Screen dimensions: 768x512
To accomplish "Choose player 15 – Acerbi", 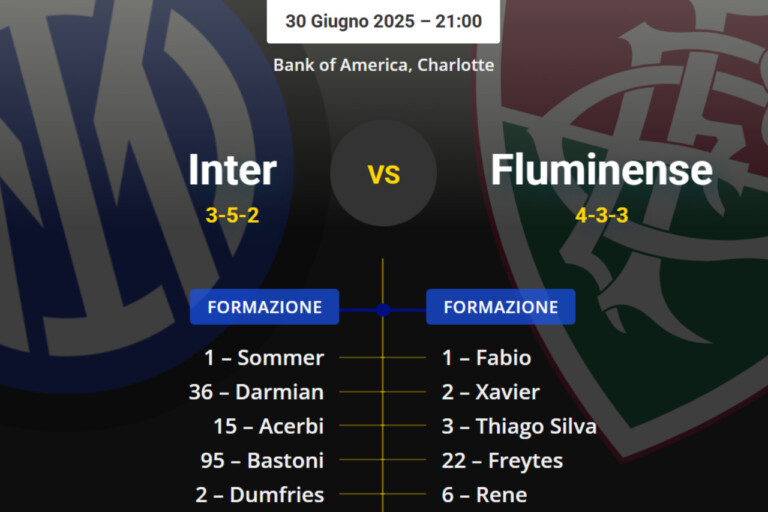I will (x=268, y=426).
